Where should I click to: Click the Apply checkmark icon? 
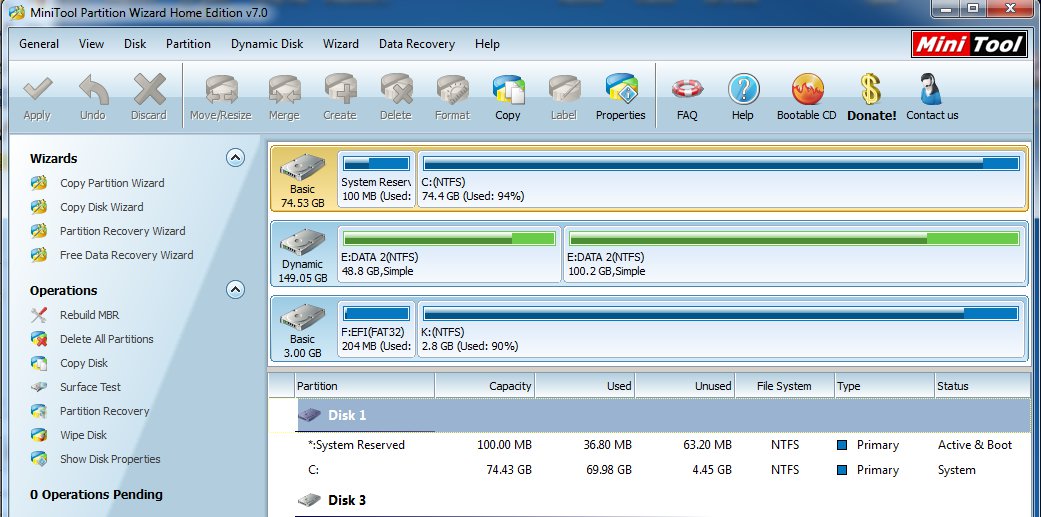coord(37,90)
